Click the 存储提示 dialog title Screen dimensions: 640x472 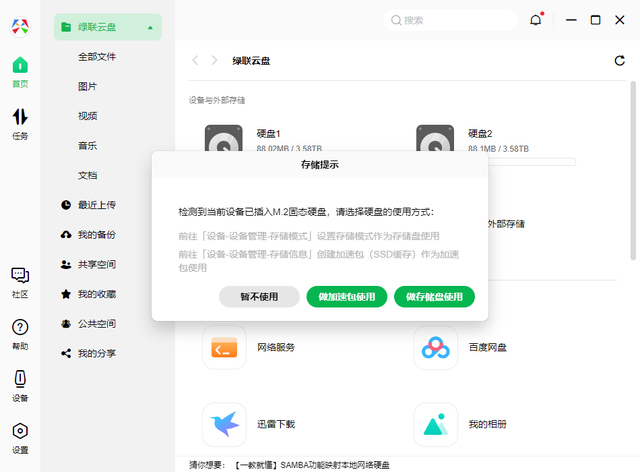tap(320, 165)
